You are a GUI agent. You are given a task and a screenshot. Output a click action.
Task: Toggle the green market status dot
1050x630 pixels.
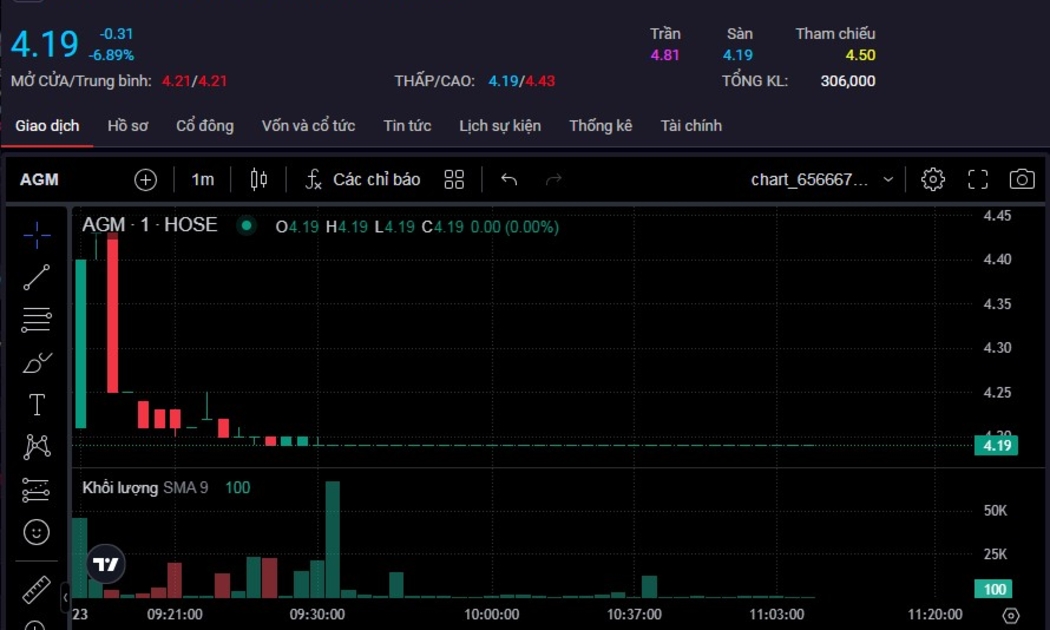click(246, 226)
